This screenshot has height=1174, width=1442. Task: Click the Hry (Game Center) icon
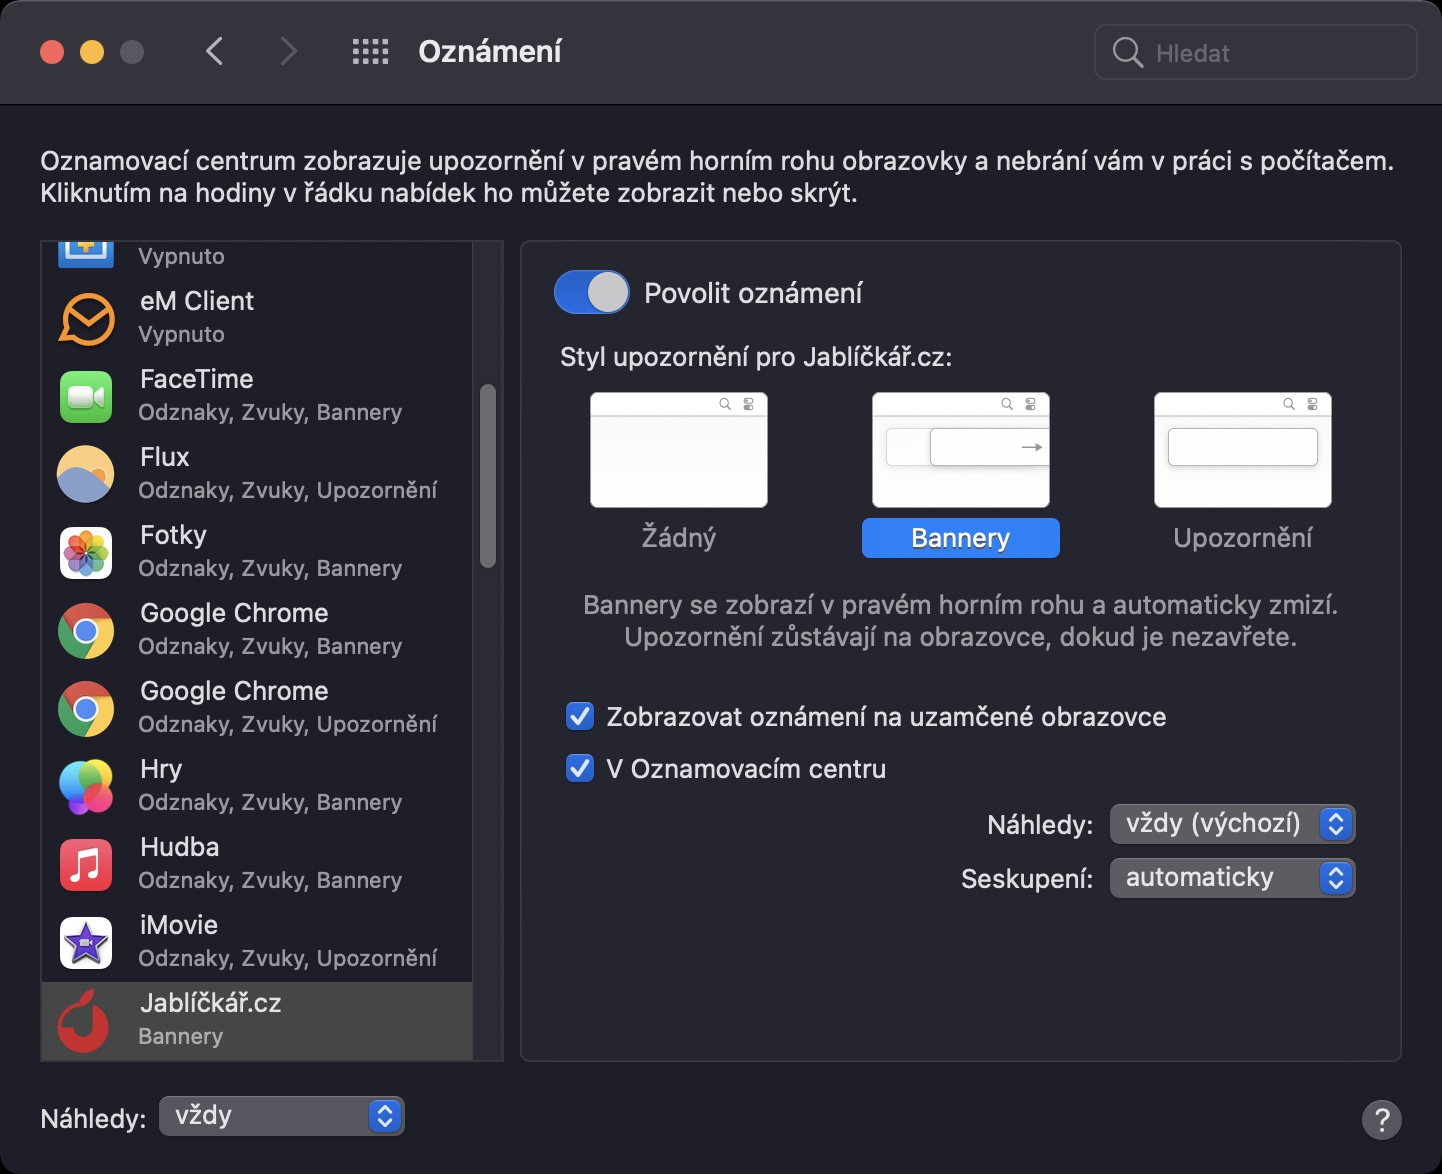(87, 786)
